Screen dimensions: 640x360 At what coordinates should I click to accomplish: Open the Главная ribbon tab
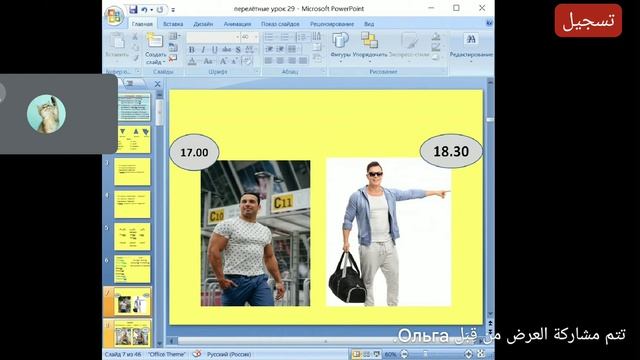tap(142, 24)
